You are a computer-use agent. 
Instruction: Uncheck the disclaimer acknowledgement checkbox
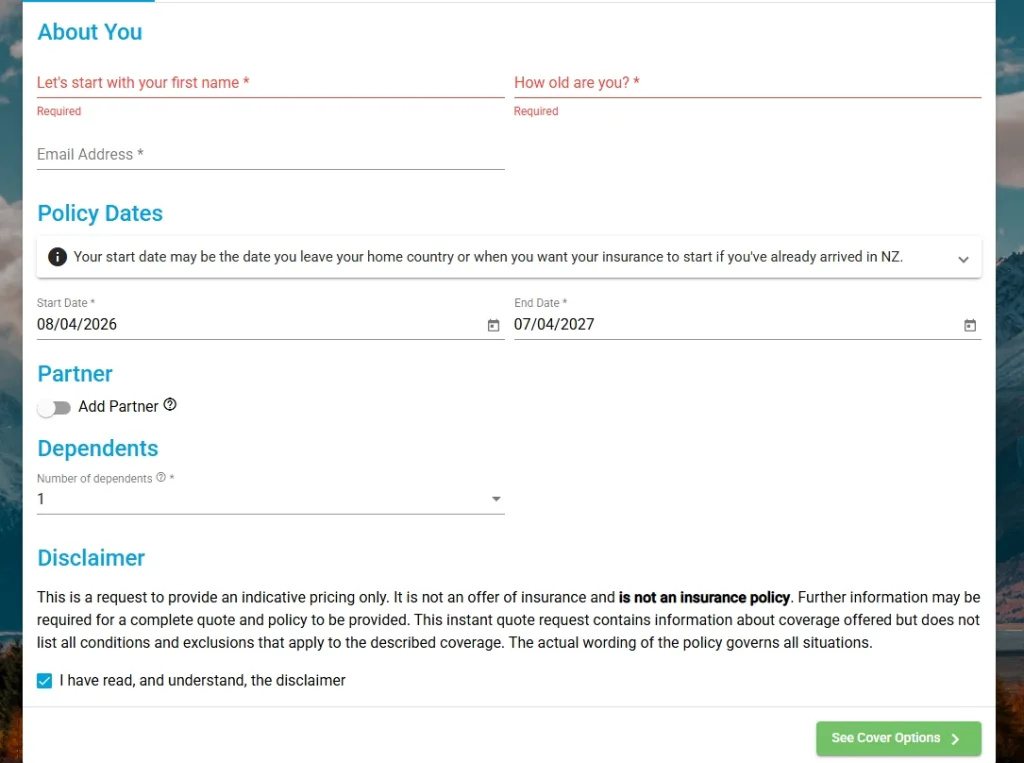click(x=44, y=681)
